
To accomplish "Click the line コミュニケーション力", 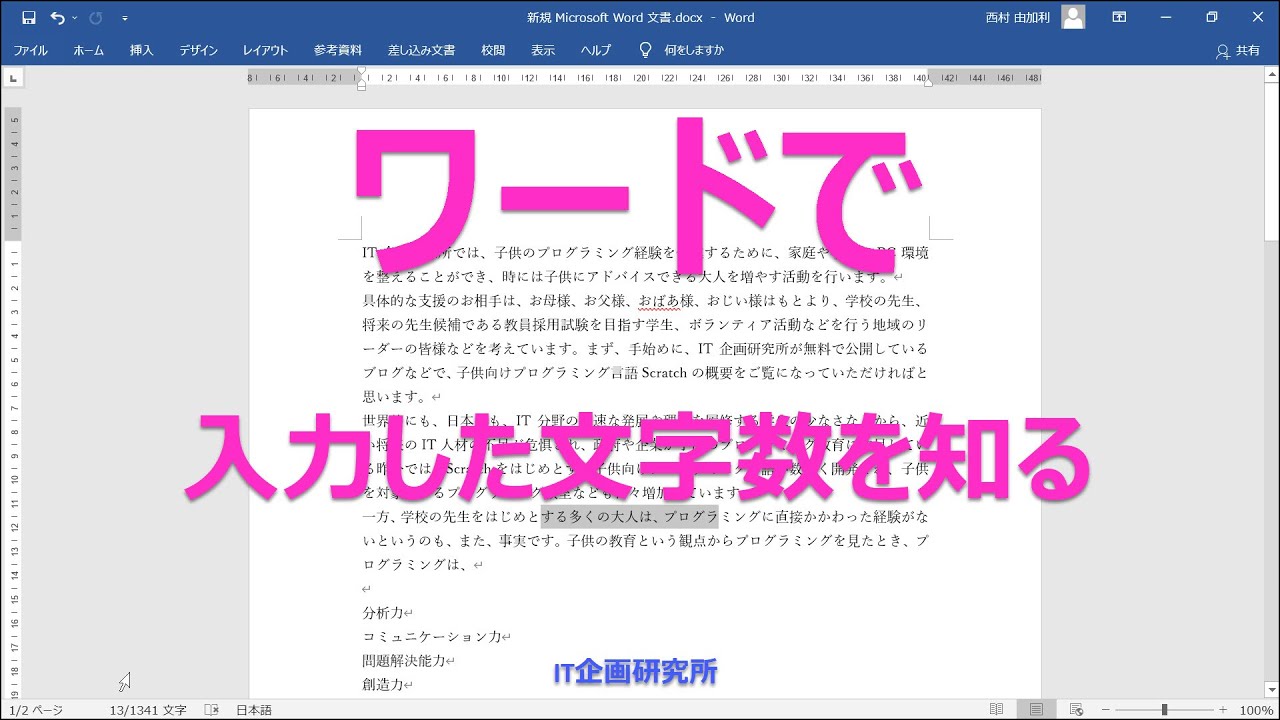I will 432,637.
